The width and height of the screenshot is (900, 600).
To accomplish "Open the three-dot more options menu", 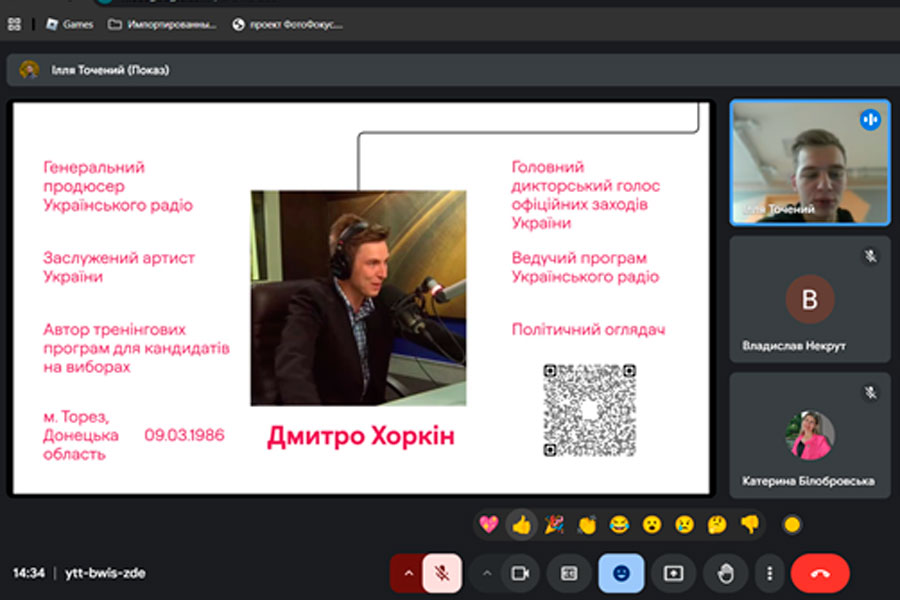I will (769, 573).
